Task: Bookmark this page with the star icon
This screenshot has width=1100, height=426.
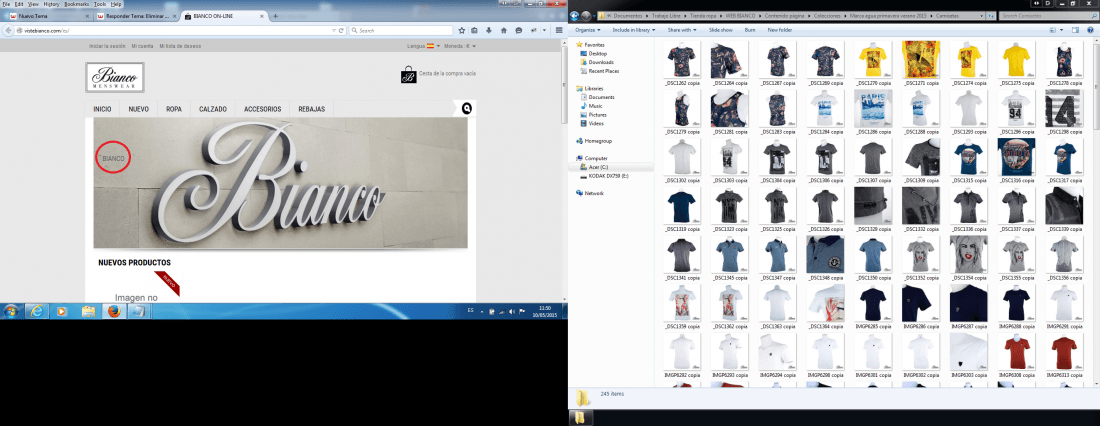Action: (x=462, y=30)
